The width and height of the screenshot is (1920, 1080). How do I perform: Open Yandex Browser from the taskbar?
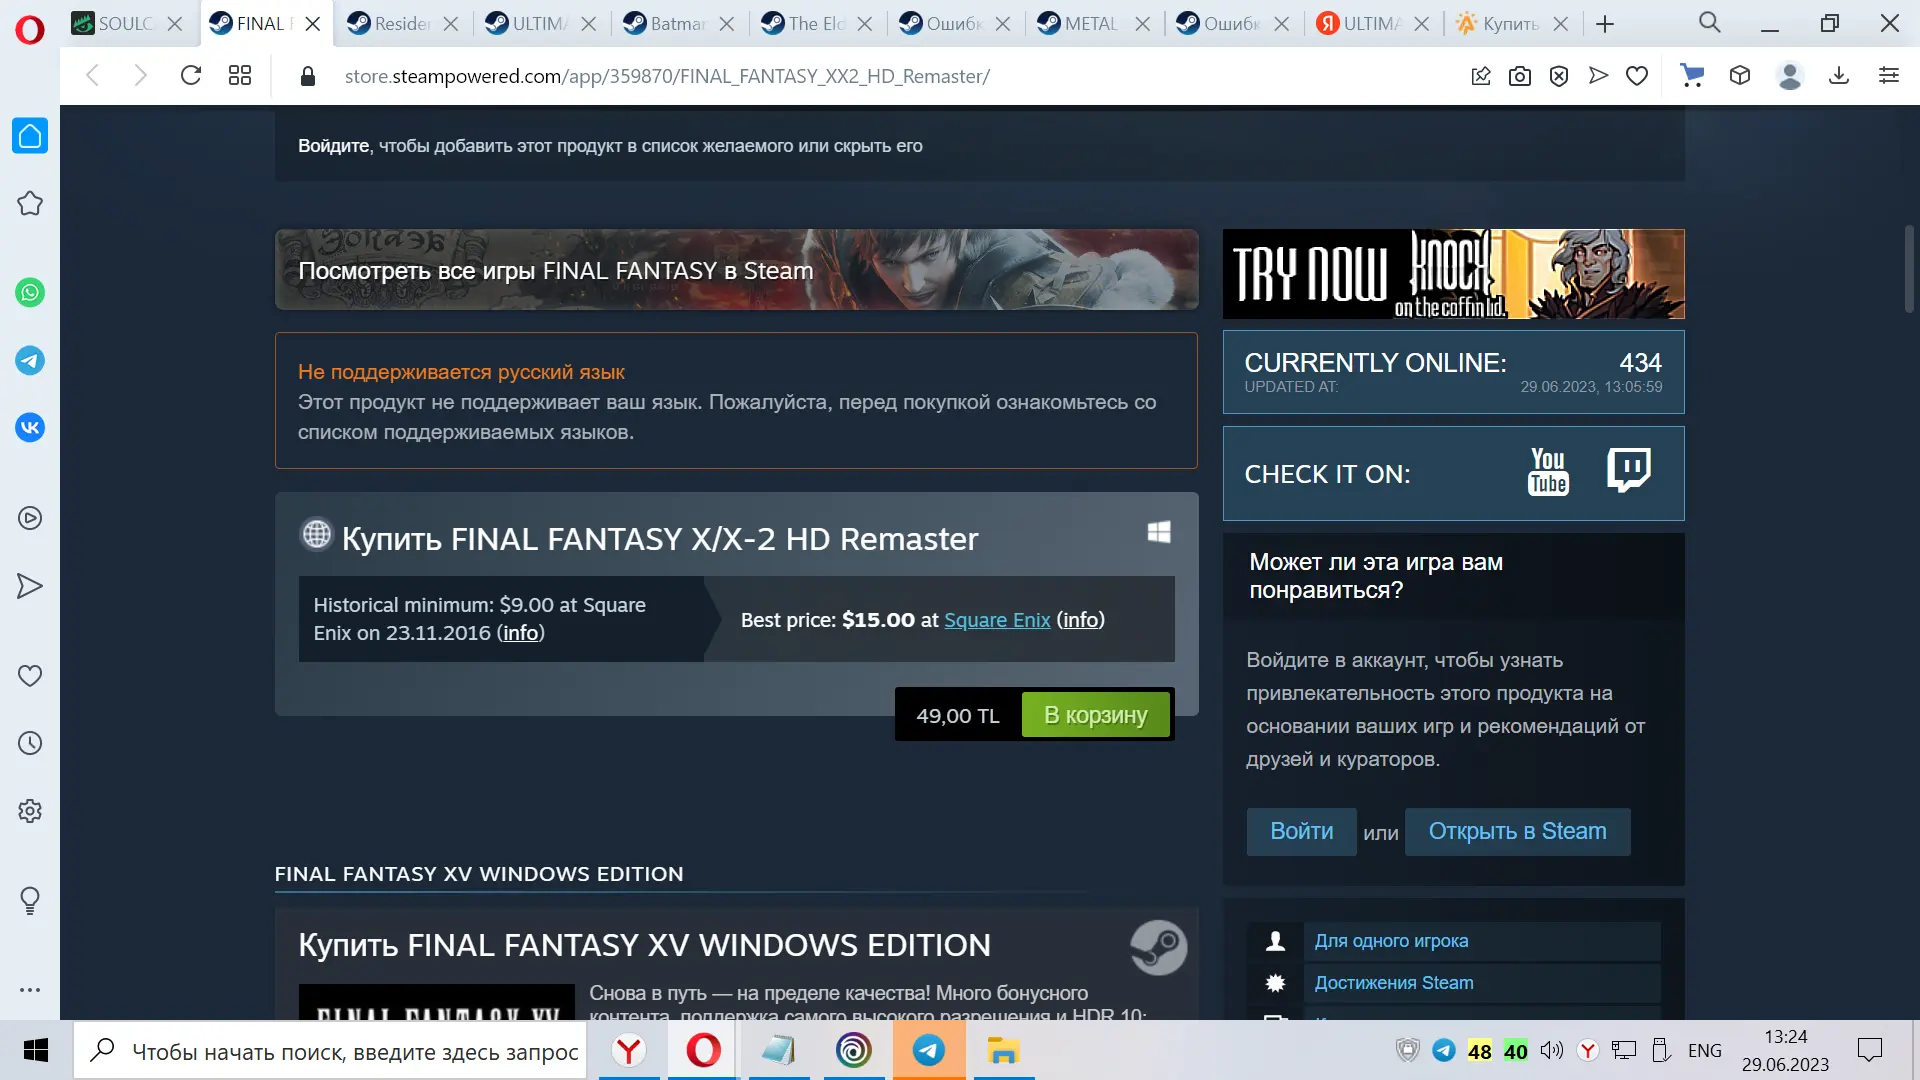629,1051
